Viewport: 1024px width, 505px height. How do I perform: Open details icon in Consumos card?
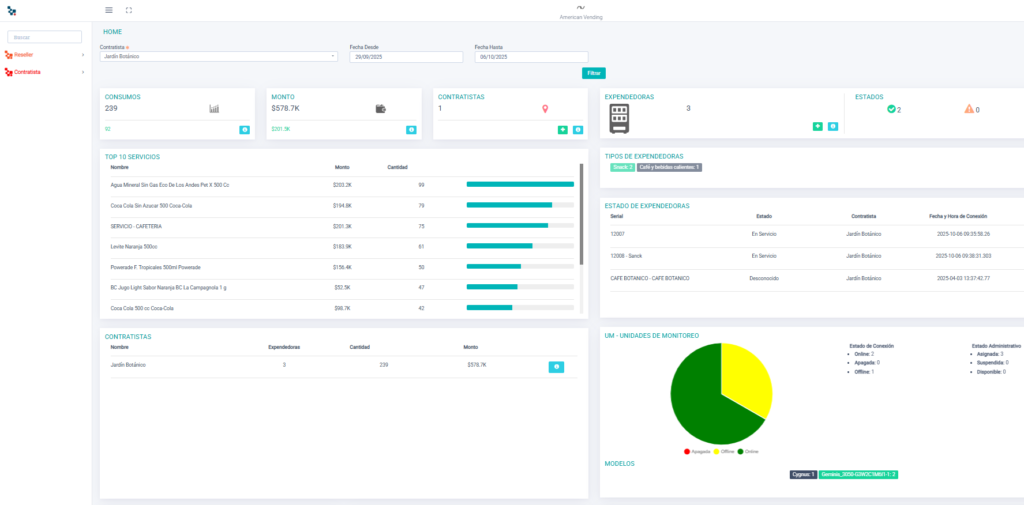tap(245, 130)
